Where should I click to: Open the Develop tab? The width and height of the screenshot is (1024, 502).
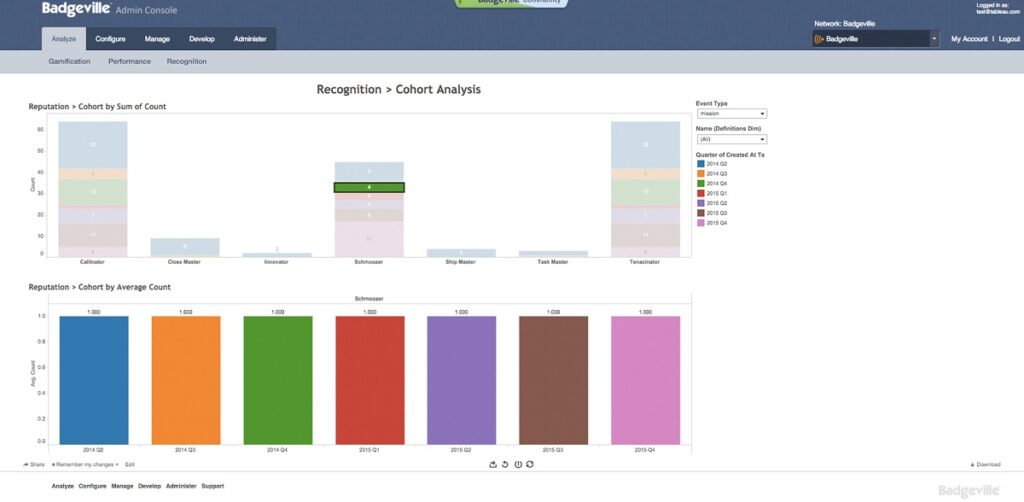point(202,39)
